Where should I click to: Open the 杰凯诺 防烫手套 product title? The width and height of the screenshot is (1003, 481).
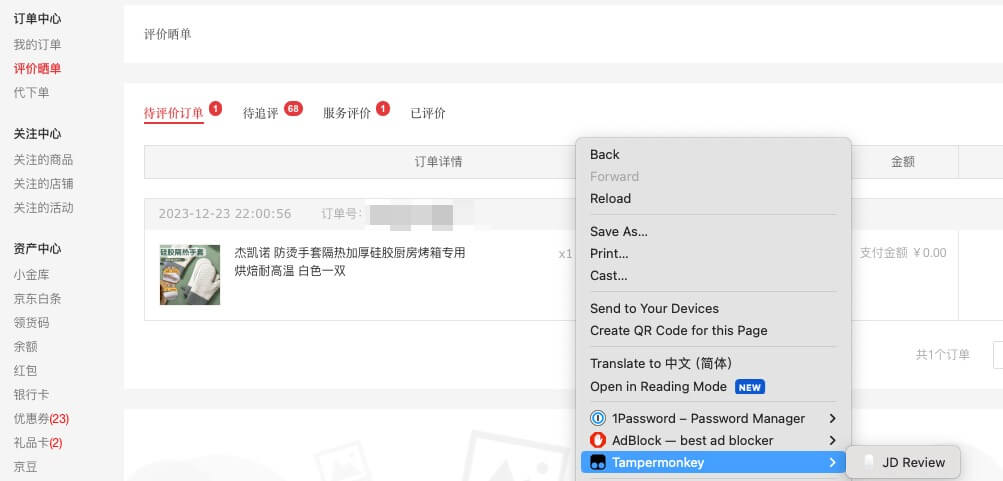tap(350, 262)
